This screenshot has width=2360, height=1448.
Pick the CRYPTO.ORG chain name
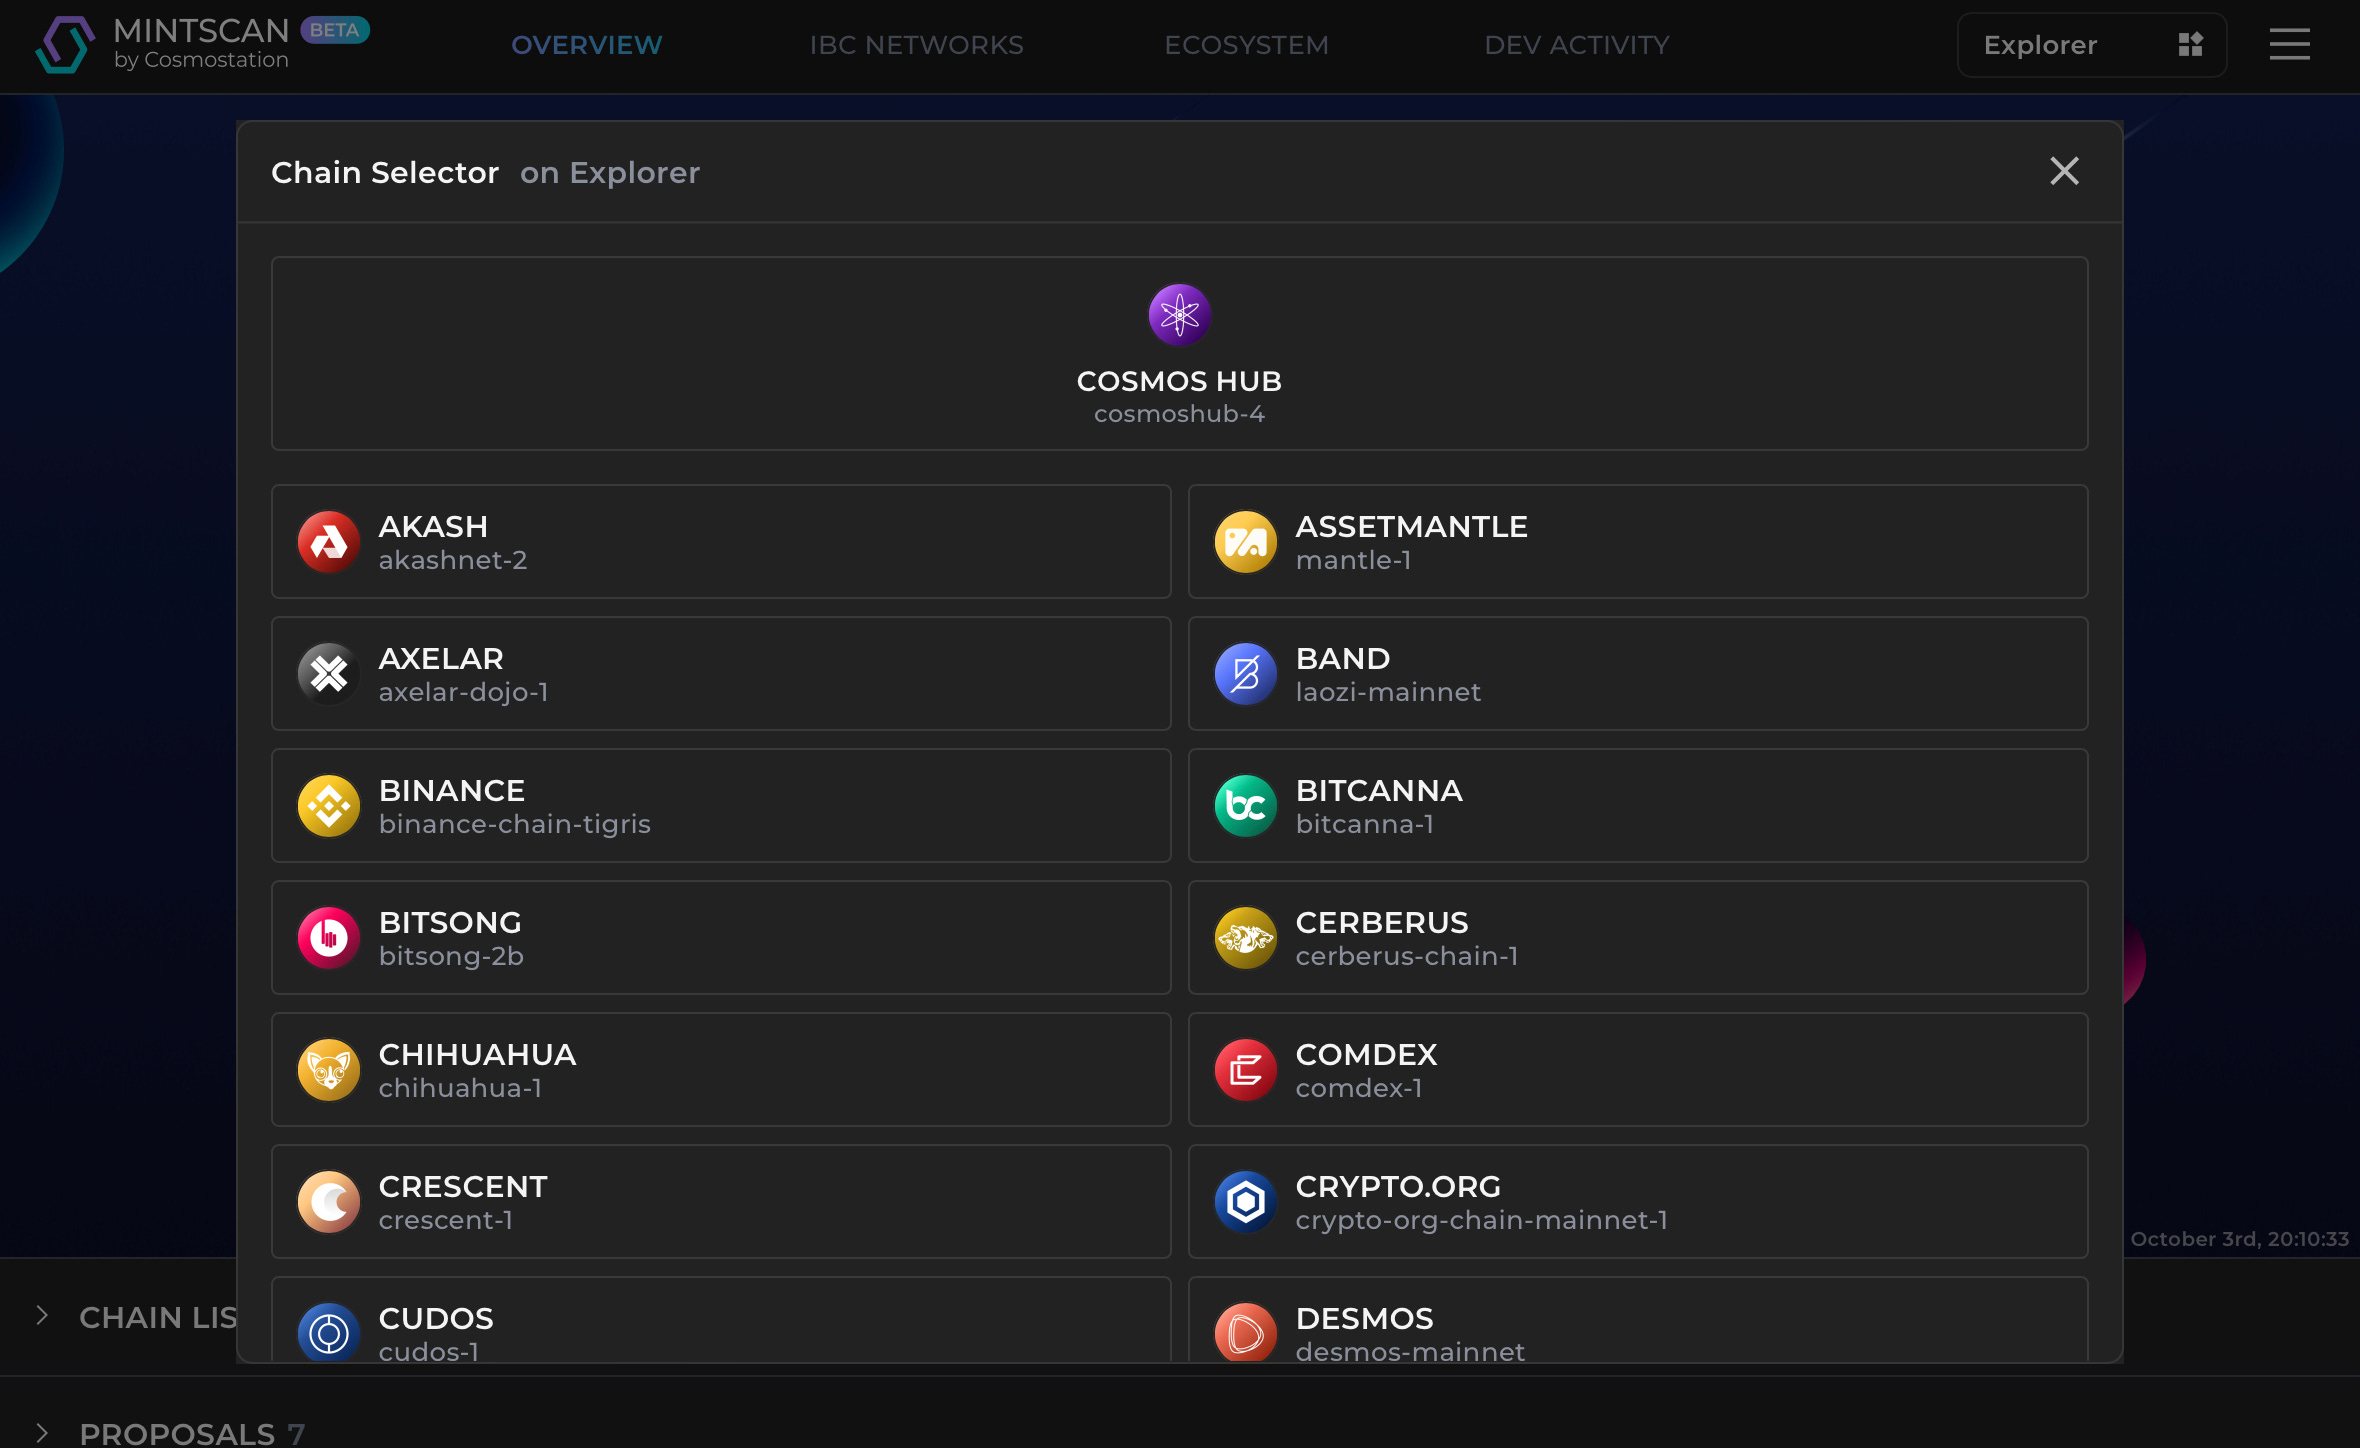coord(1398,1186)
